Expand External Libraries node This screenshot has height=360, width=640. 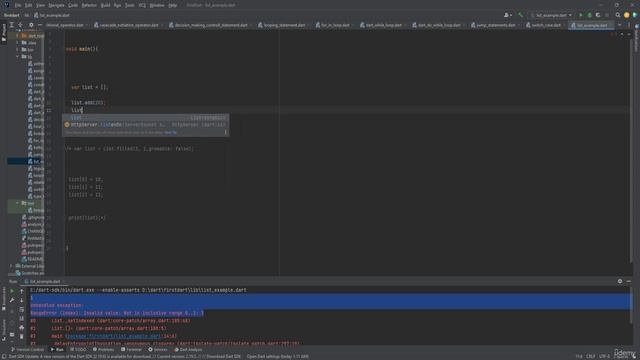coord(11,266)
